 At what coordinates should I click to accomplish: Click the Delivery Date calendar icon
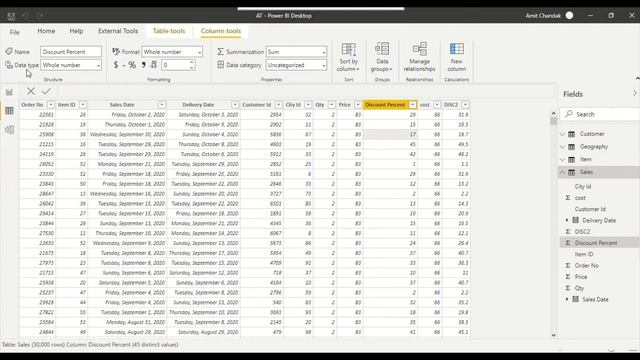(576, 220)
